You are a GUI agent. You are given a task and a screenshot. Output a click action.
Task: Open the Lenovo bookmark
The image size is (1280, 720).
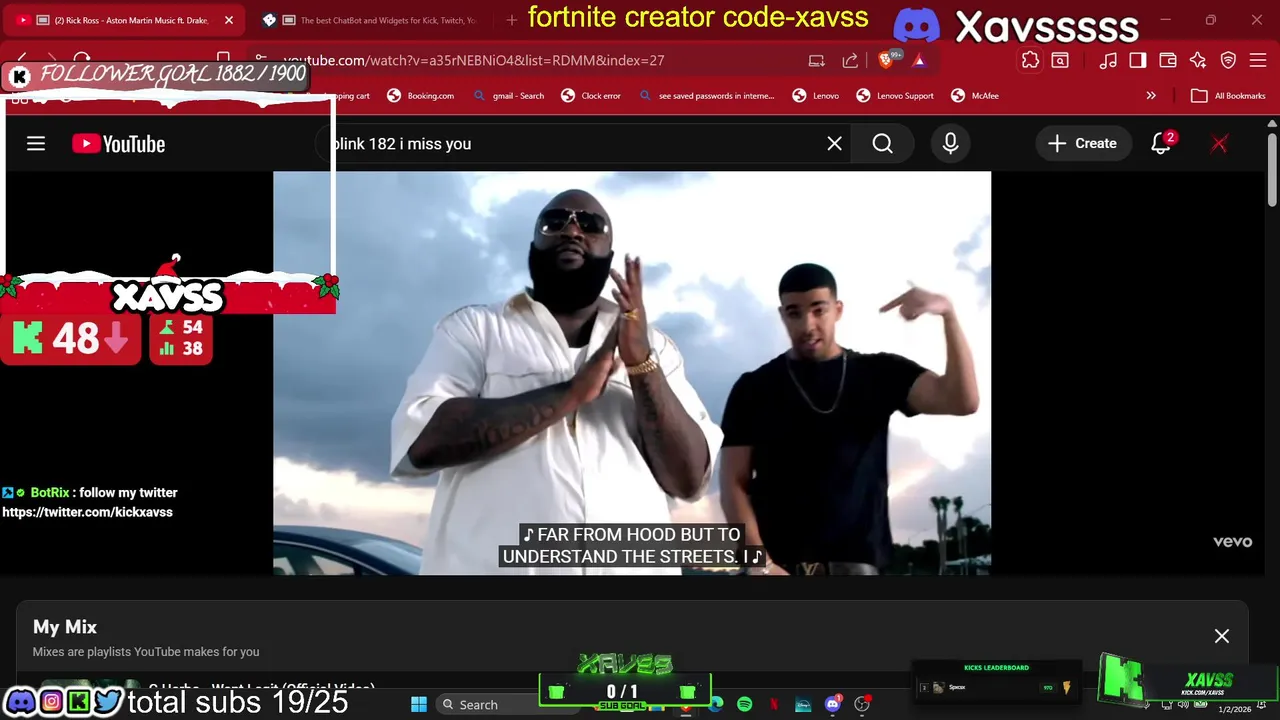click(816, 96)
